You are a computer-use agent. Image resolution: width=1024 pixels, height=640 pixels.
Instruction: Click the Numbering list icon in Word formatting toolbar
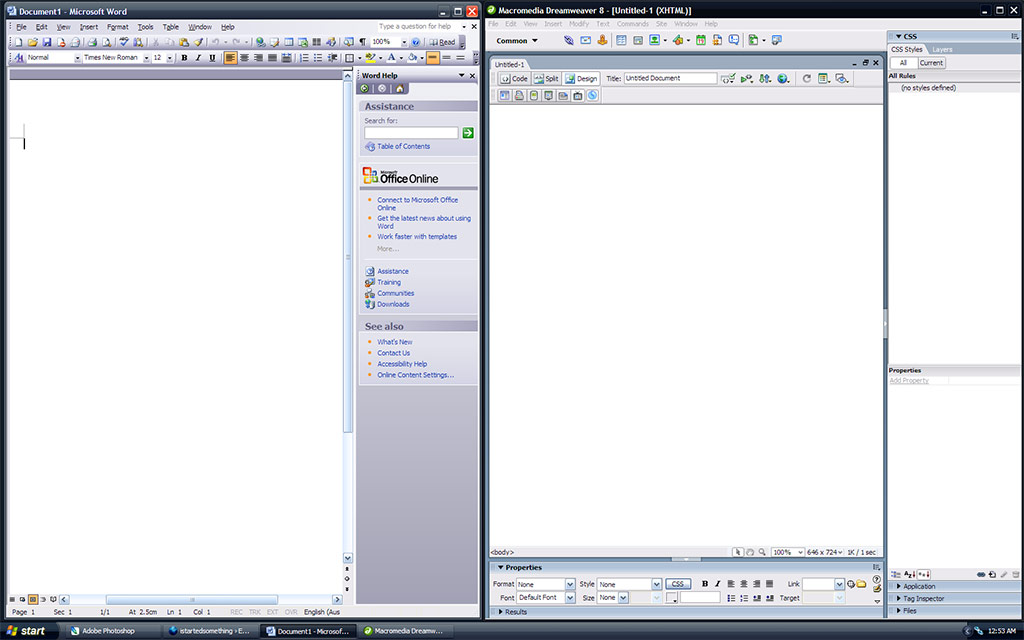point(304,57)
